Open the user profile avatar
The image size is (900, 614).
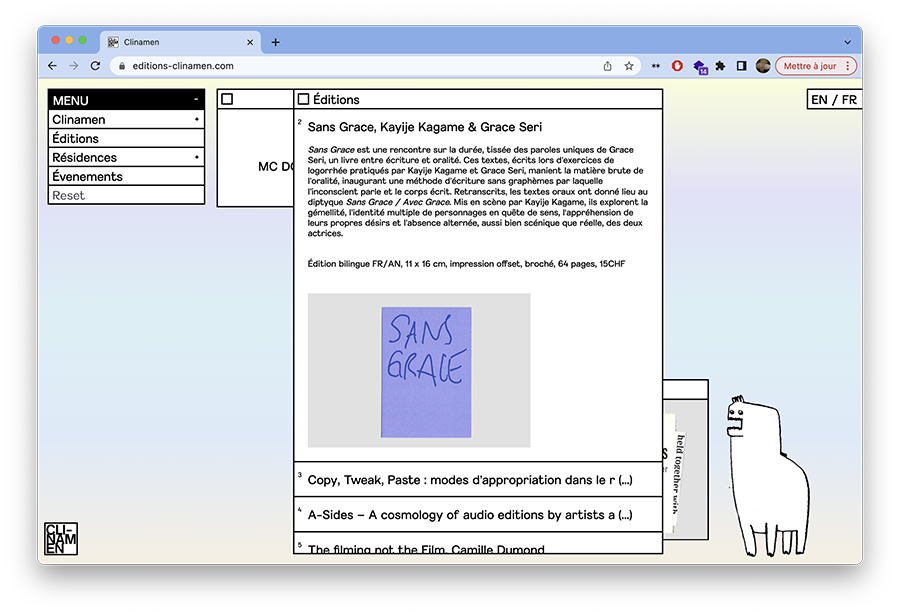(x=763, y=66)
